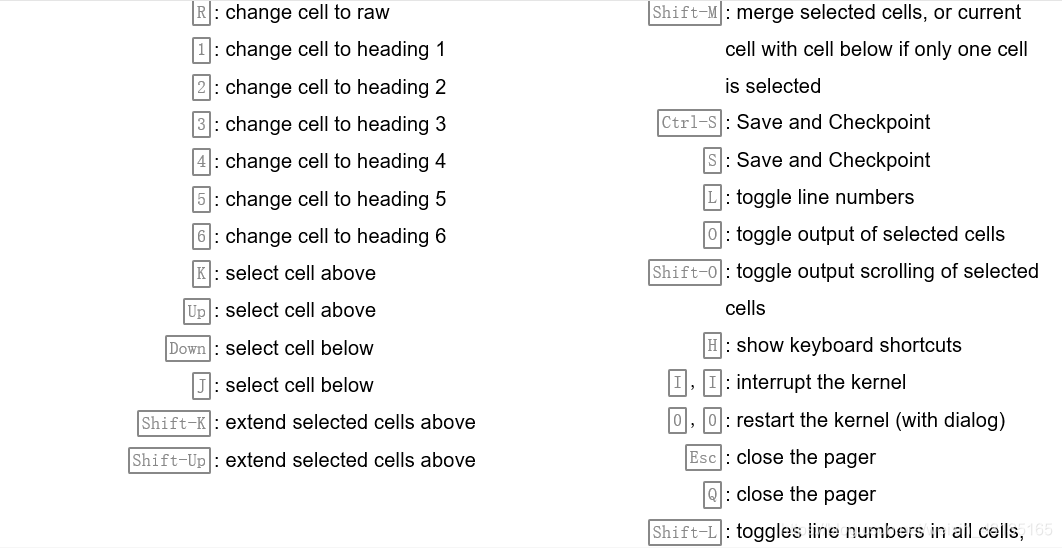Click the Down key shortcut badge
Image resolution: width=1062 pixels, height=548 pixels.
tap(188, 348)
